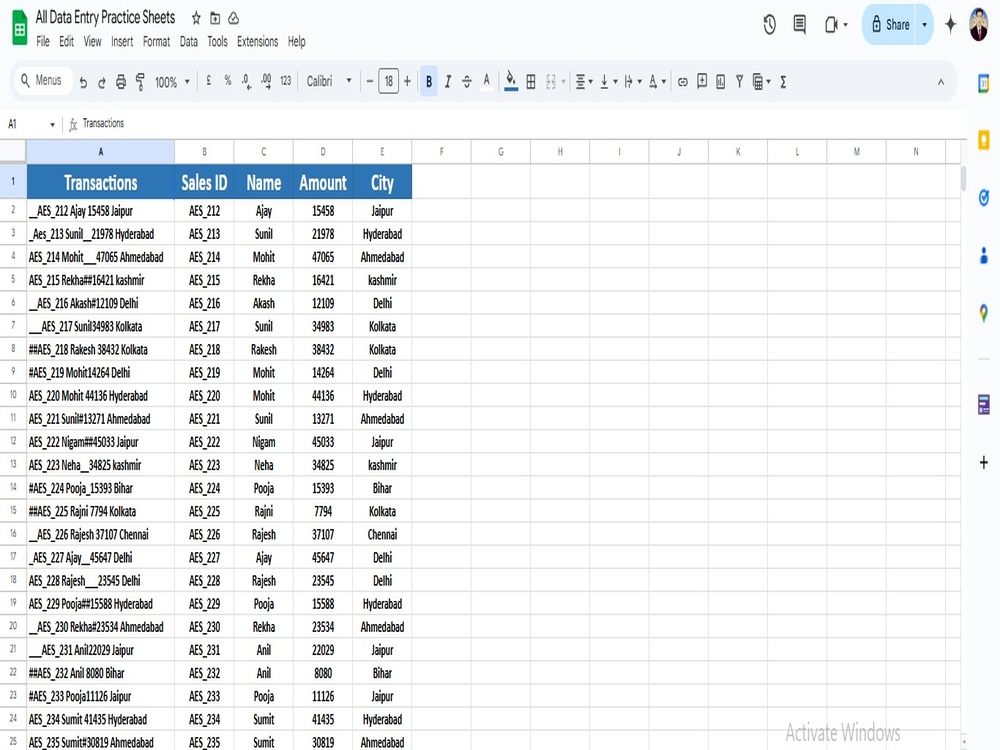Open the Data menu
The width and height of the screenshot is (1000, 750).
tap(189, 41)
